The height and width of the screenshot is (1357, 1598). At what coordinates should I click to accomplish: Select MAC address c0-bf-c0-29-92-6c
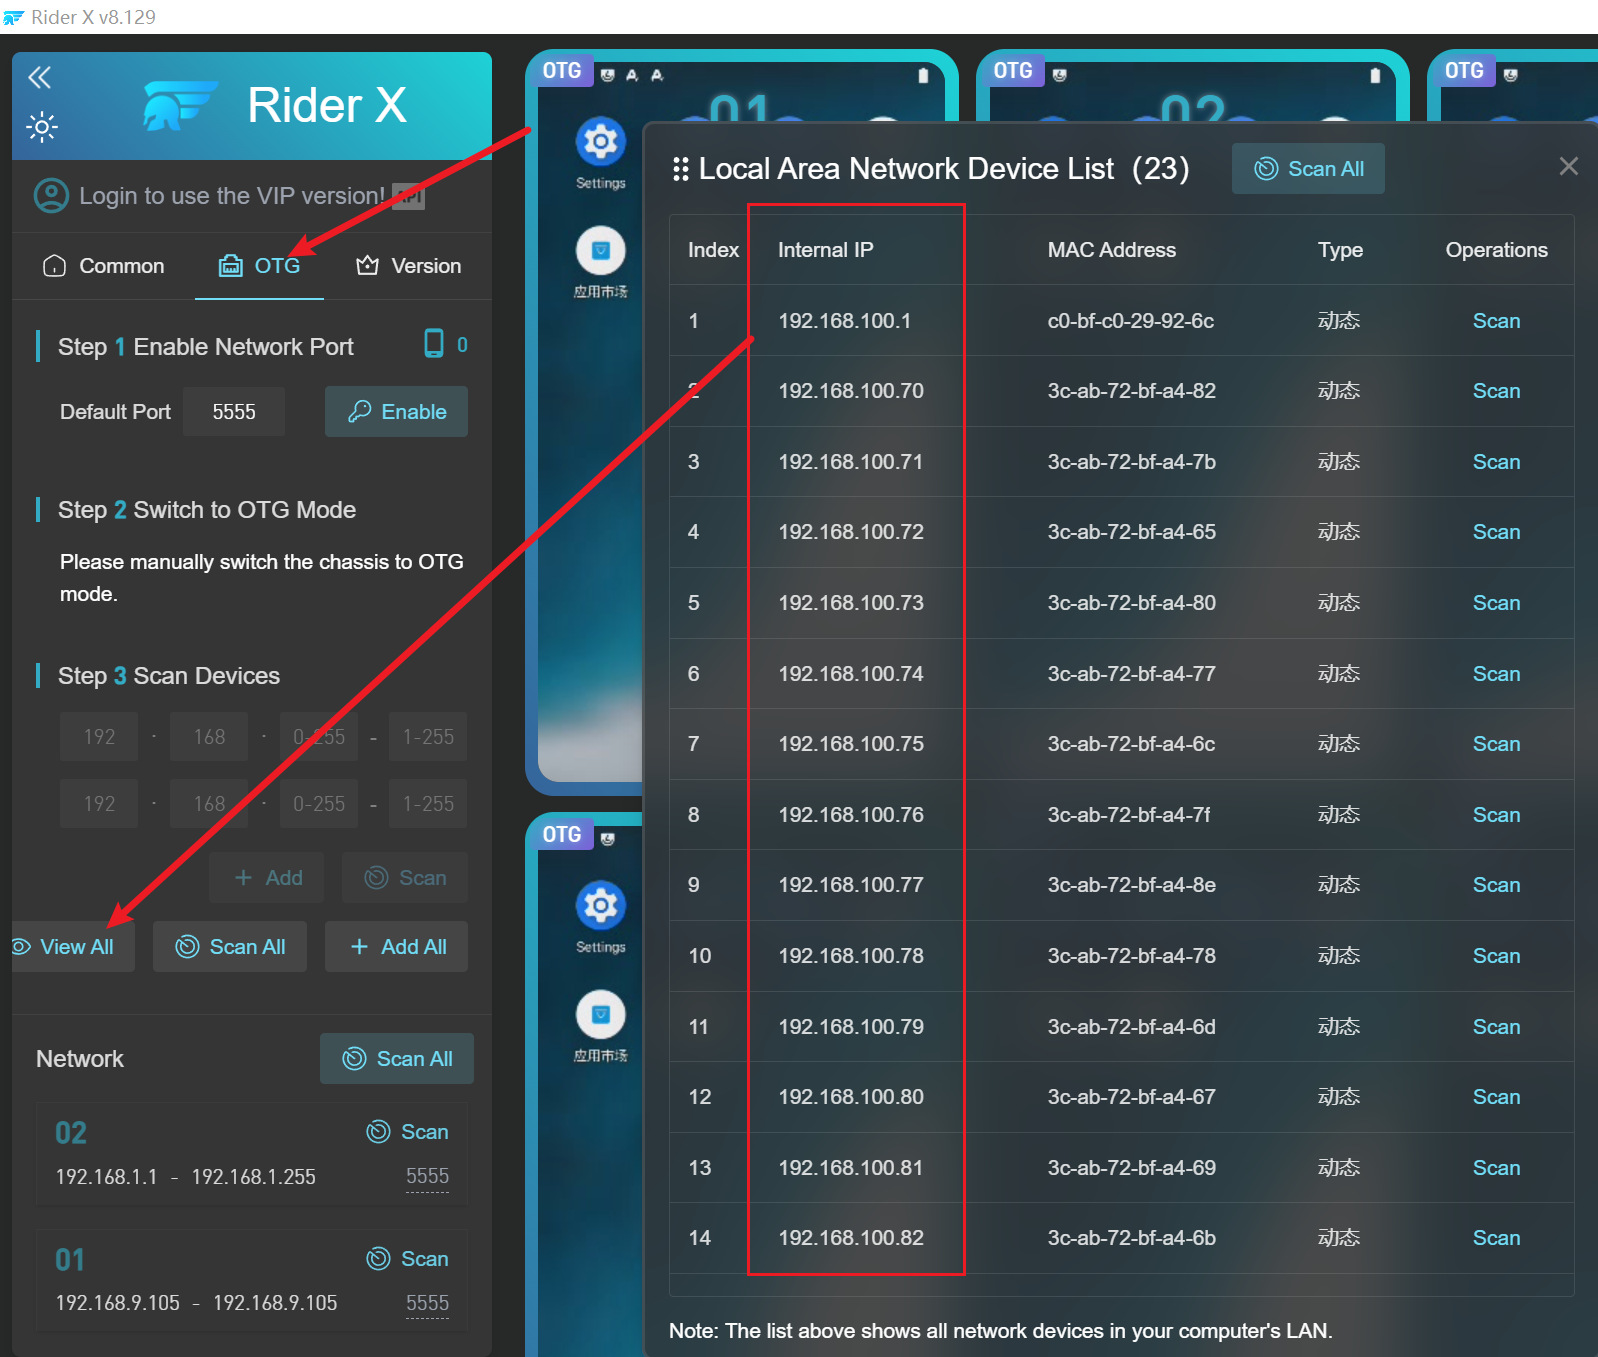click(1131, 321)
